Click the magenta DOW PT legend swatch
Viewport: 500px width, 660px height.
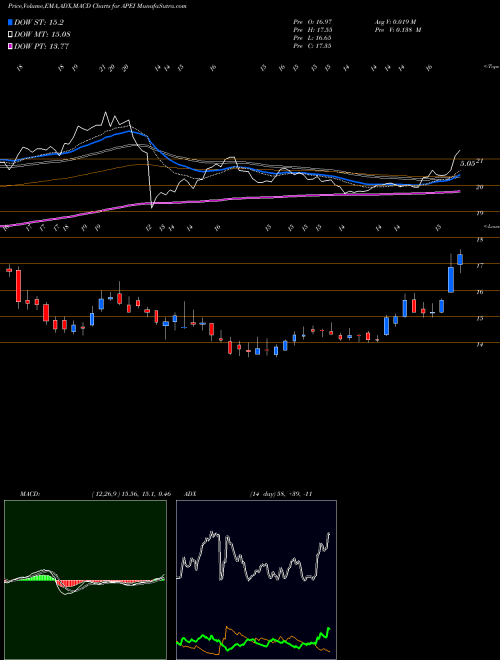(10, 46)
